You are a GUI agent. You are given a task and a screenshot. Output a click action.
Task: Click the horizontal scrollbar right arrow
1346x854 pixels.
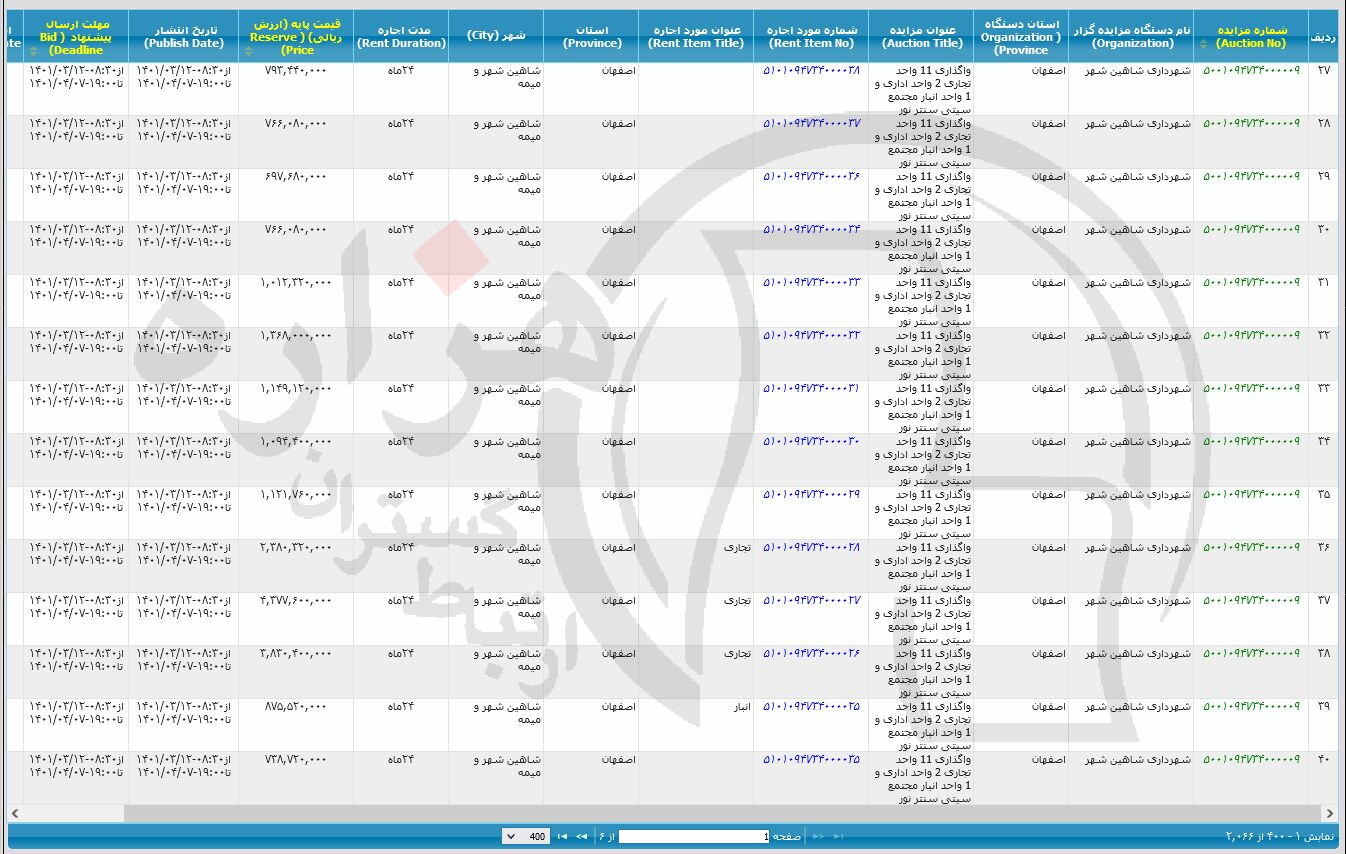1329,813
